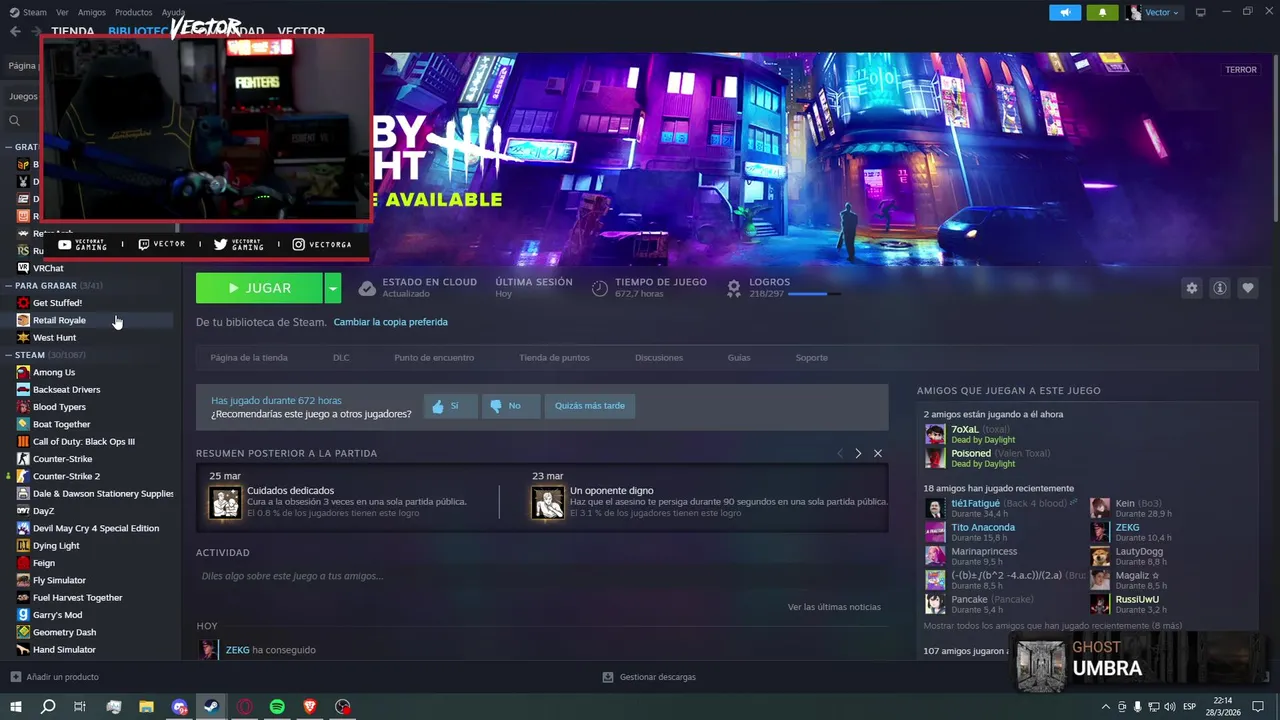Open the Soporte tab
The height and width of the screenshot is (720, 1280).
tap(812, 357)
